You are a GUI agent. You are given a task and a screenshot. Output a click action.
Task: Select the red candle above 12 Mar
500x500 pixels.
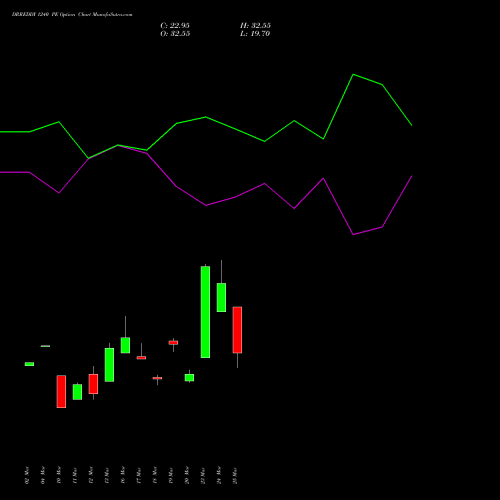pos(93,384)
